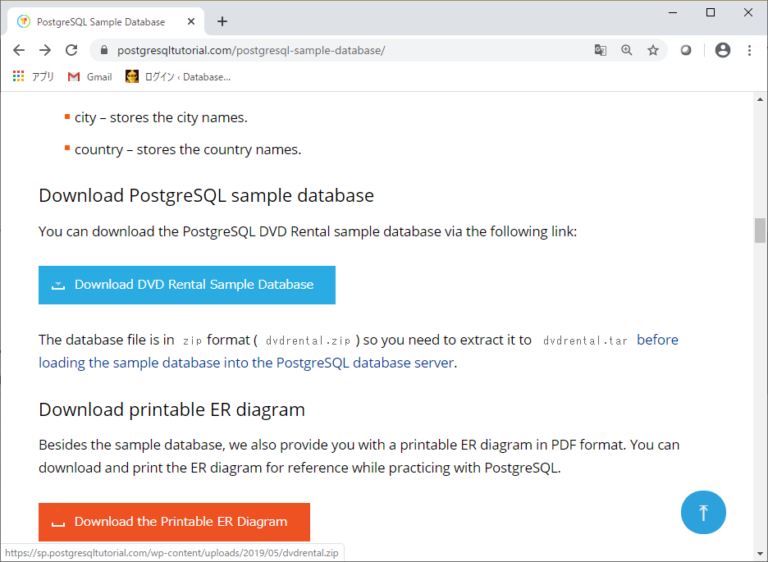
Task: Click the scrollbar up arrow
Action: 760,99
